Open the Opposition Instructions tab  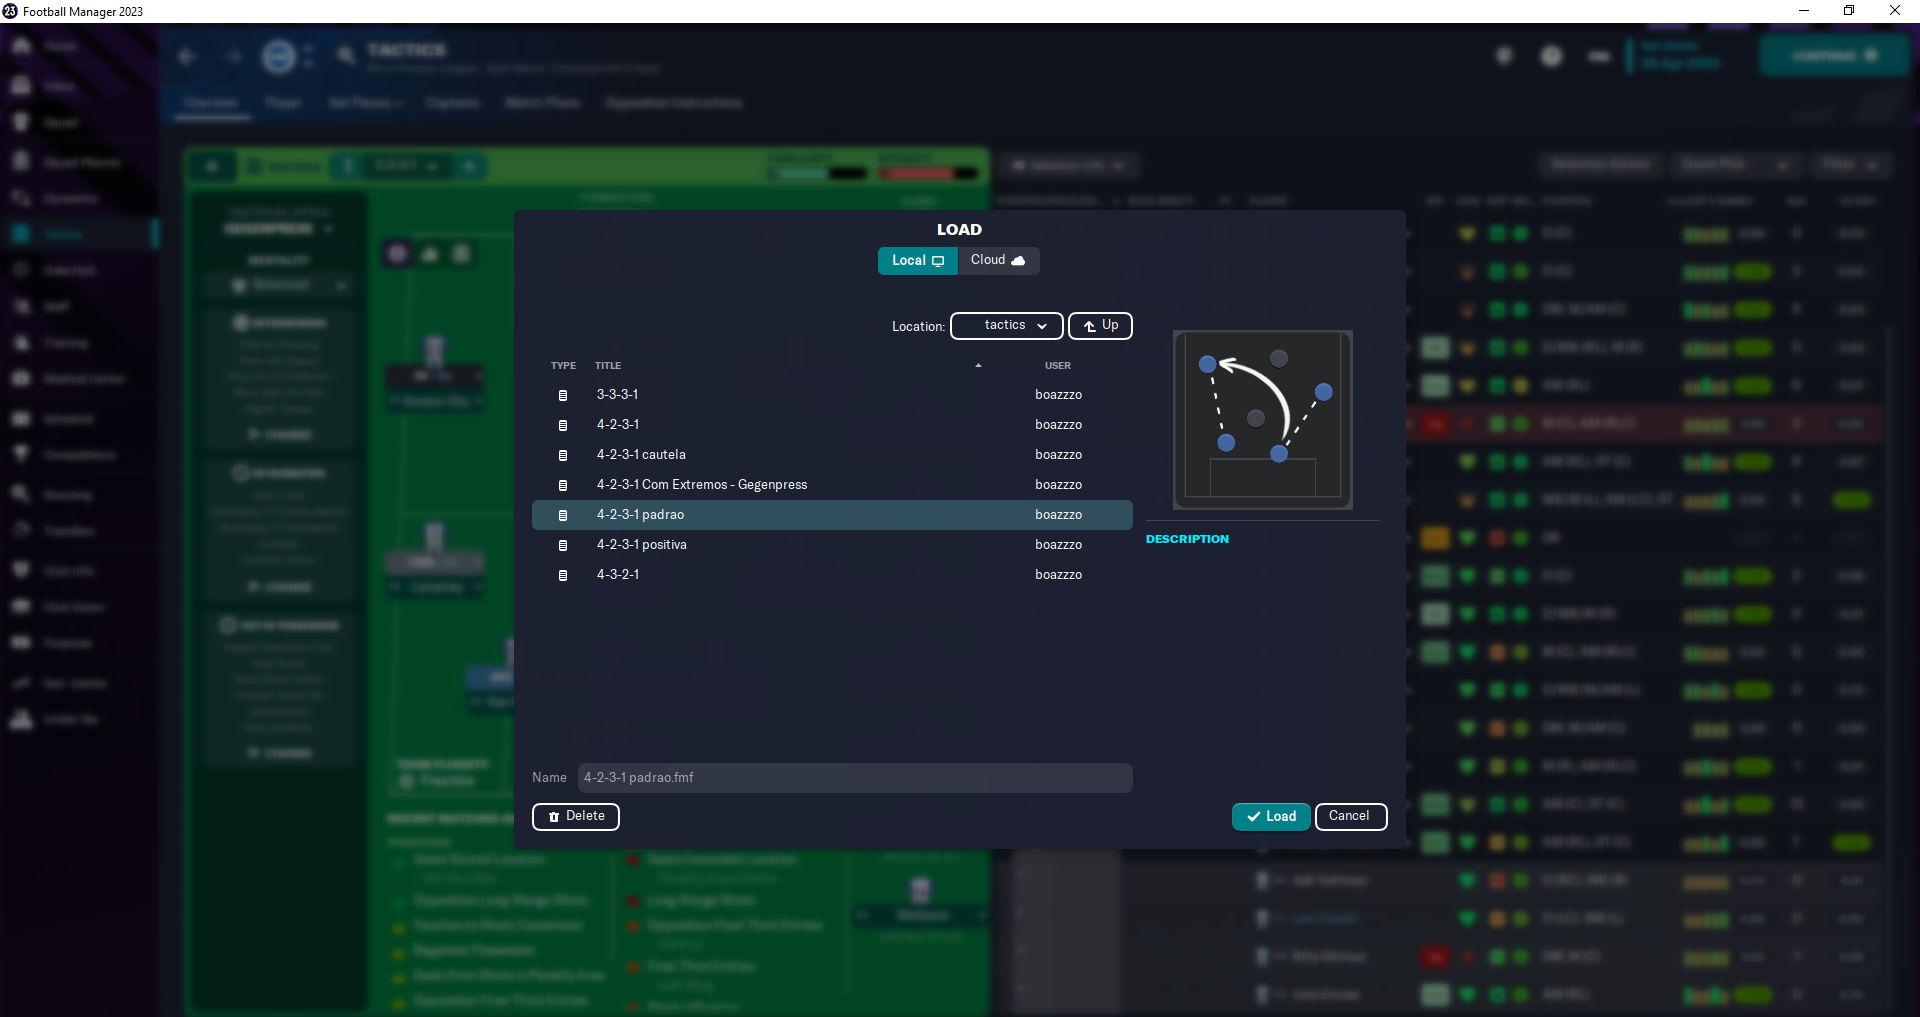click(673, 102)
